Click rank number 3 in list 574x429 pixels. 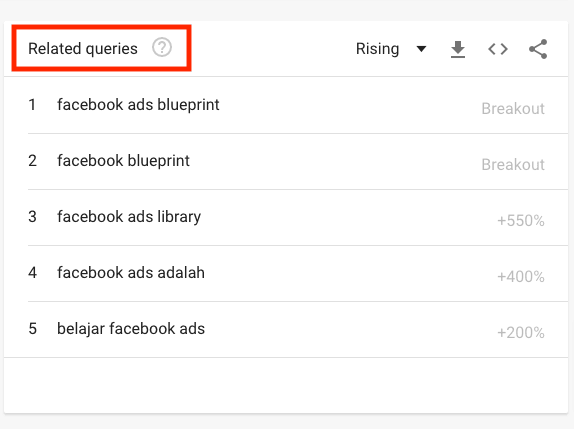coord(32,217)
